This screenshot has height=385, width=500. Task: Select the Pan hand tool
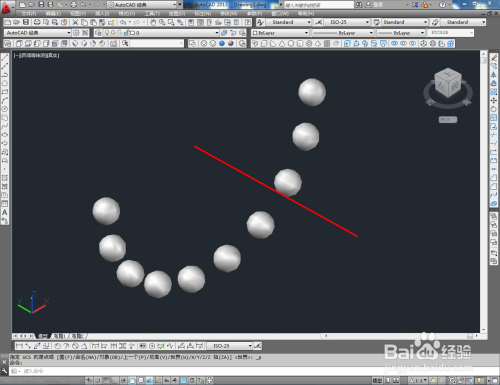coord(153,22)
